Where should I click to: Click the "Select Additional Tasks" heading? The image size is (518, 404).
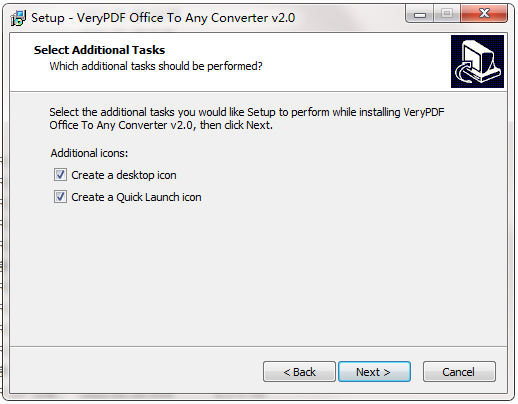(x=99, y=50)
